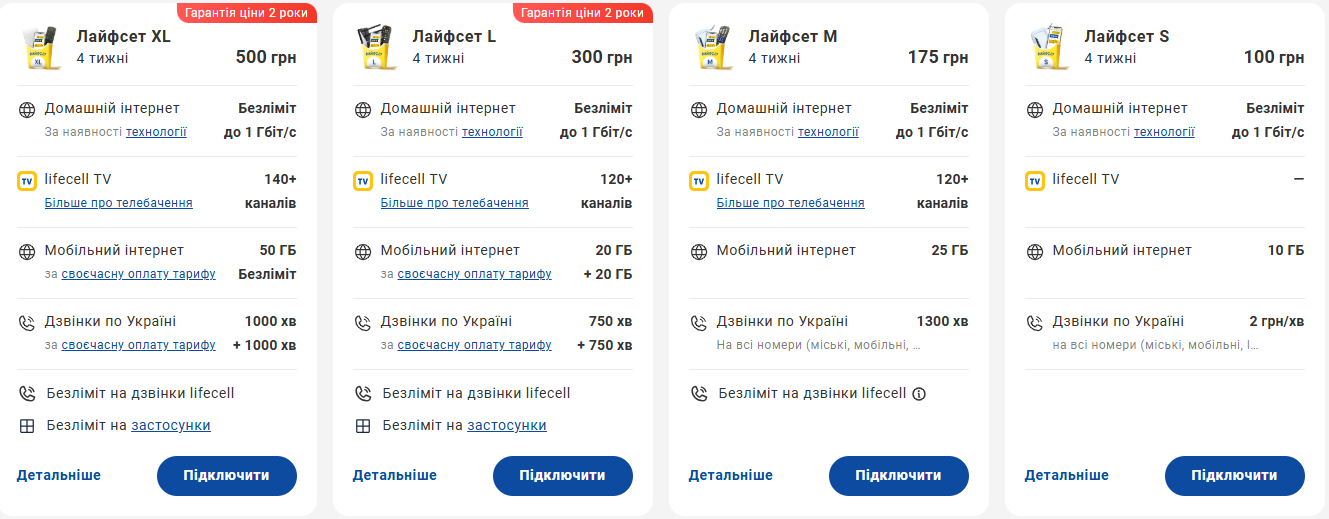Click the Лайфсет M package icon

coord(711,48)
